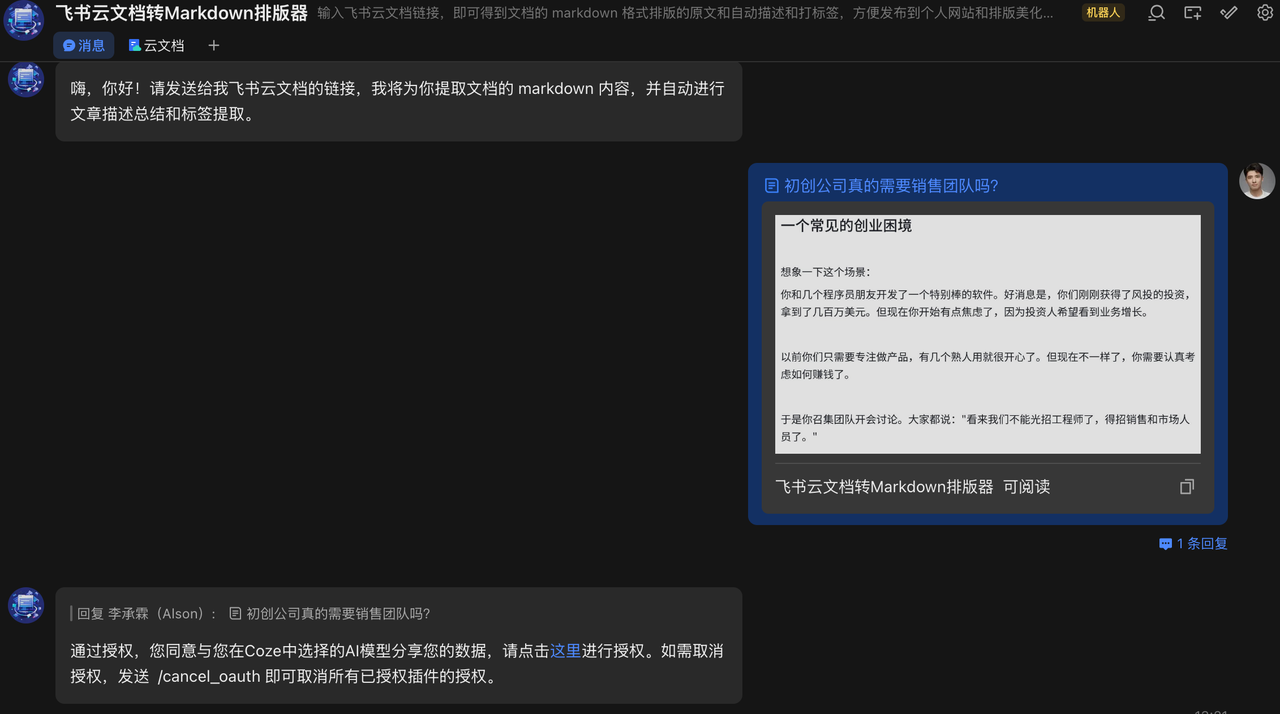Open the "1 条回复" reply thread
Image resolution: width=1280 pixels, height=714 pixels.
(1192, 543)
